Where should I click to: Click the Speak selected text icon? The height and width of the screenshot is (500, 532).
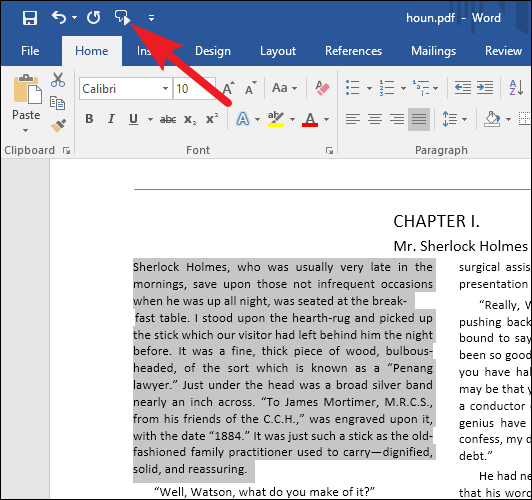pos(122,17)
